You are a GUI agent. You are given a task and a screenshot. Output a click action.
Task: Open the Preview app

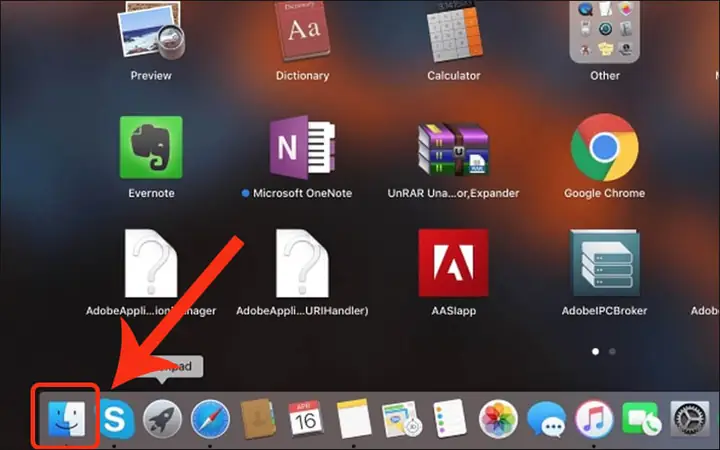pyautogui.click(x=152, y=31)
